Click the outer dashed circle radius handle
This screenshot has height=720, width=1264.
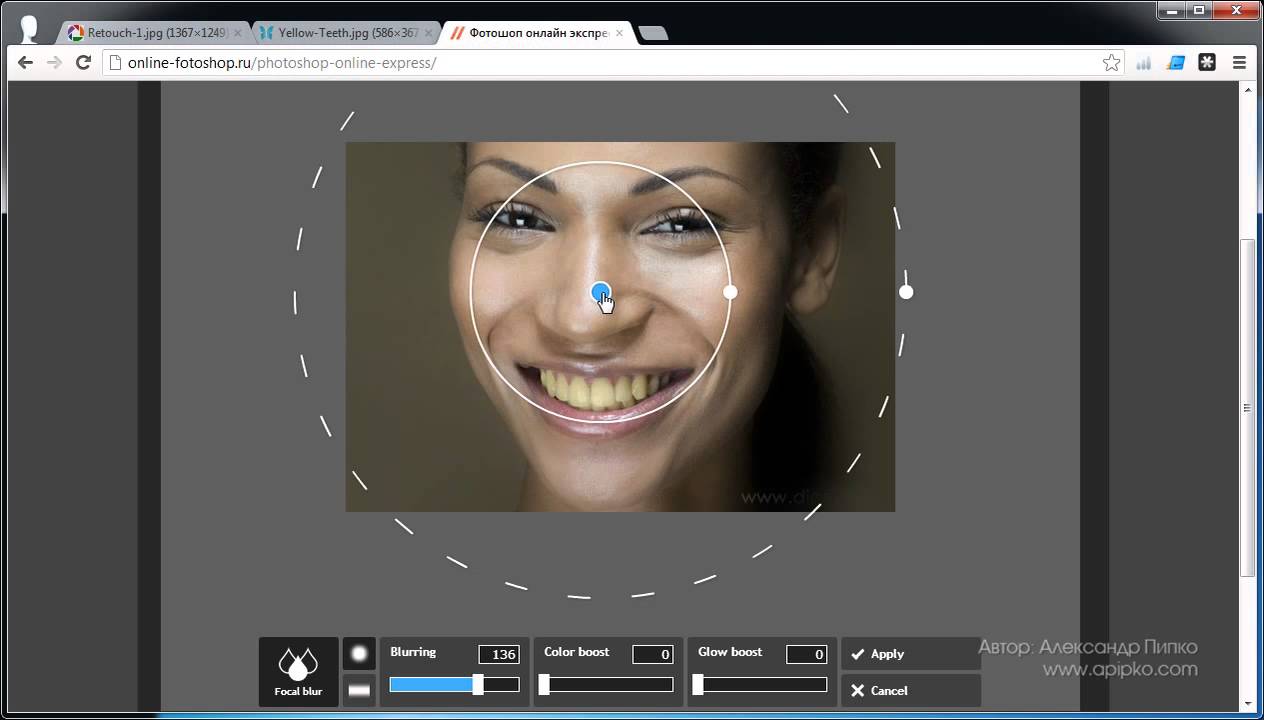pyautogui.click(x=906, y=292)
